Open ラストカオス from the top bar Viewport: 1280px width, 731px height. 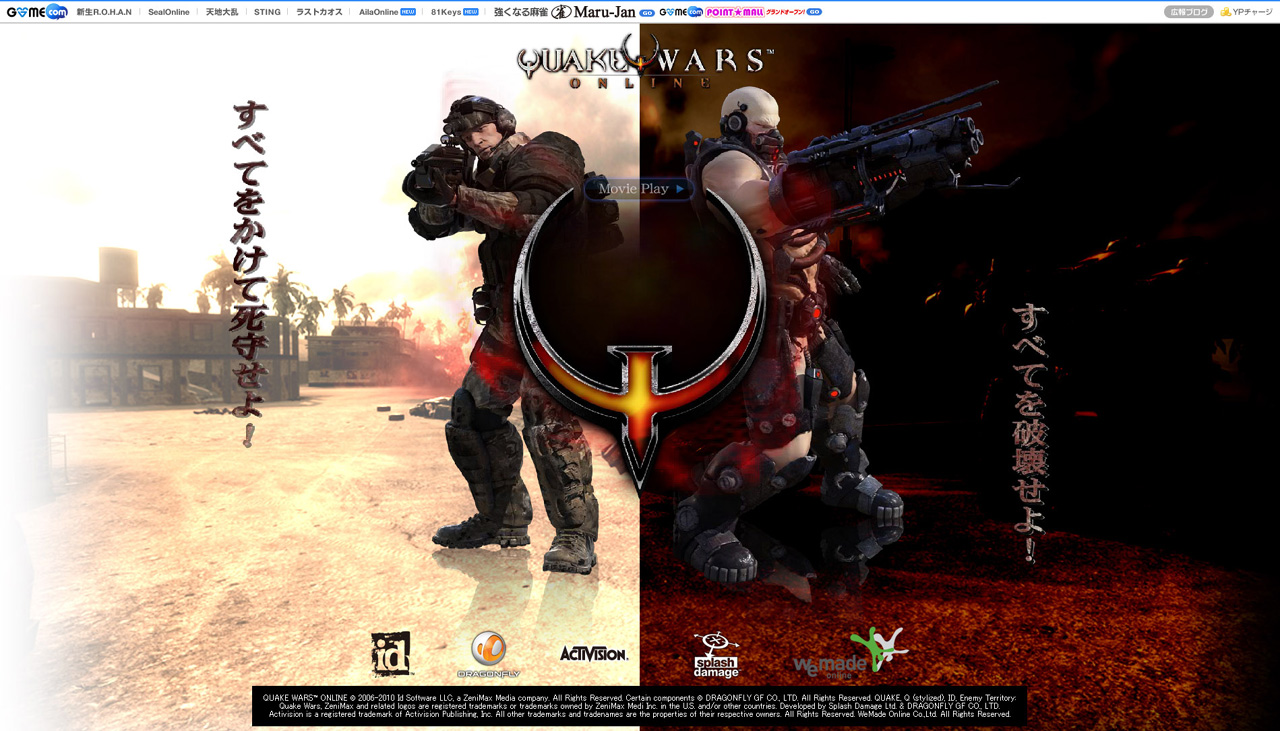pyautogui.click(x=319, y=12)
